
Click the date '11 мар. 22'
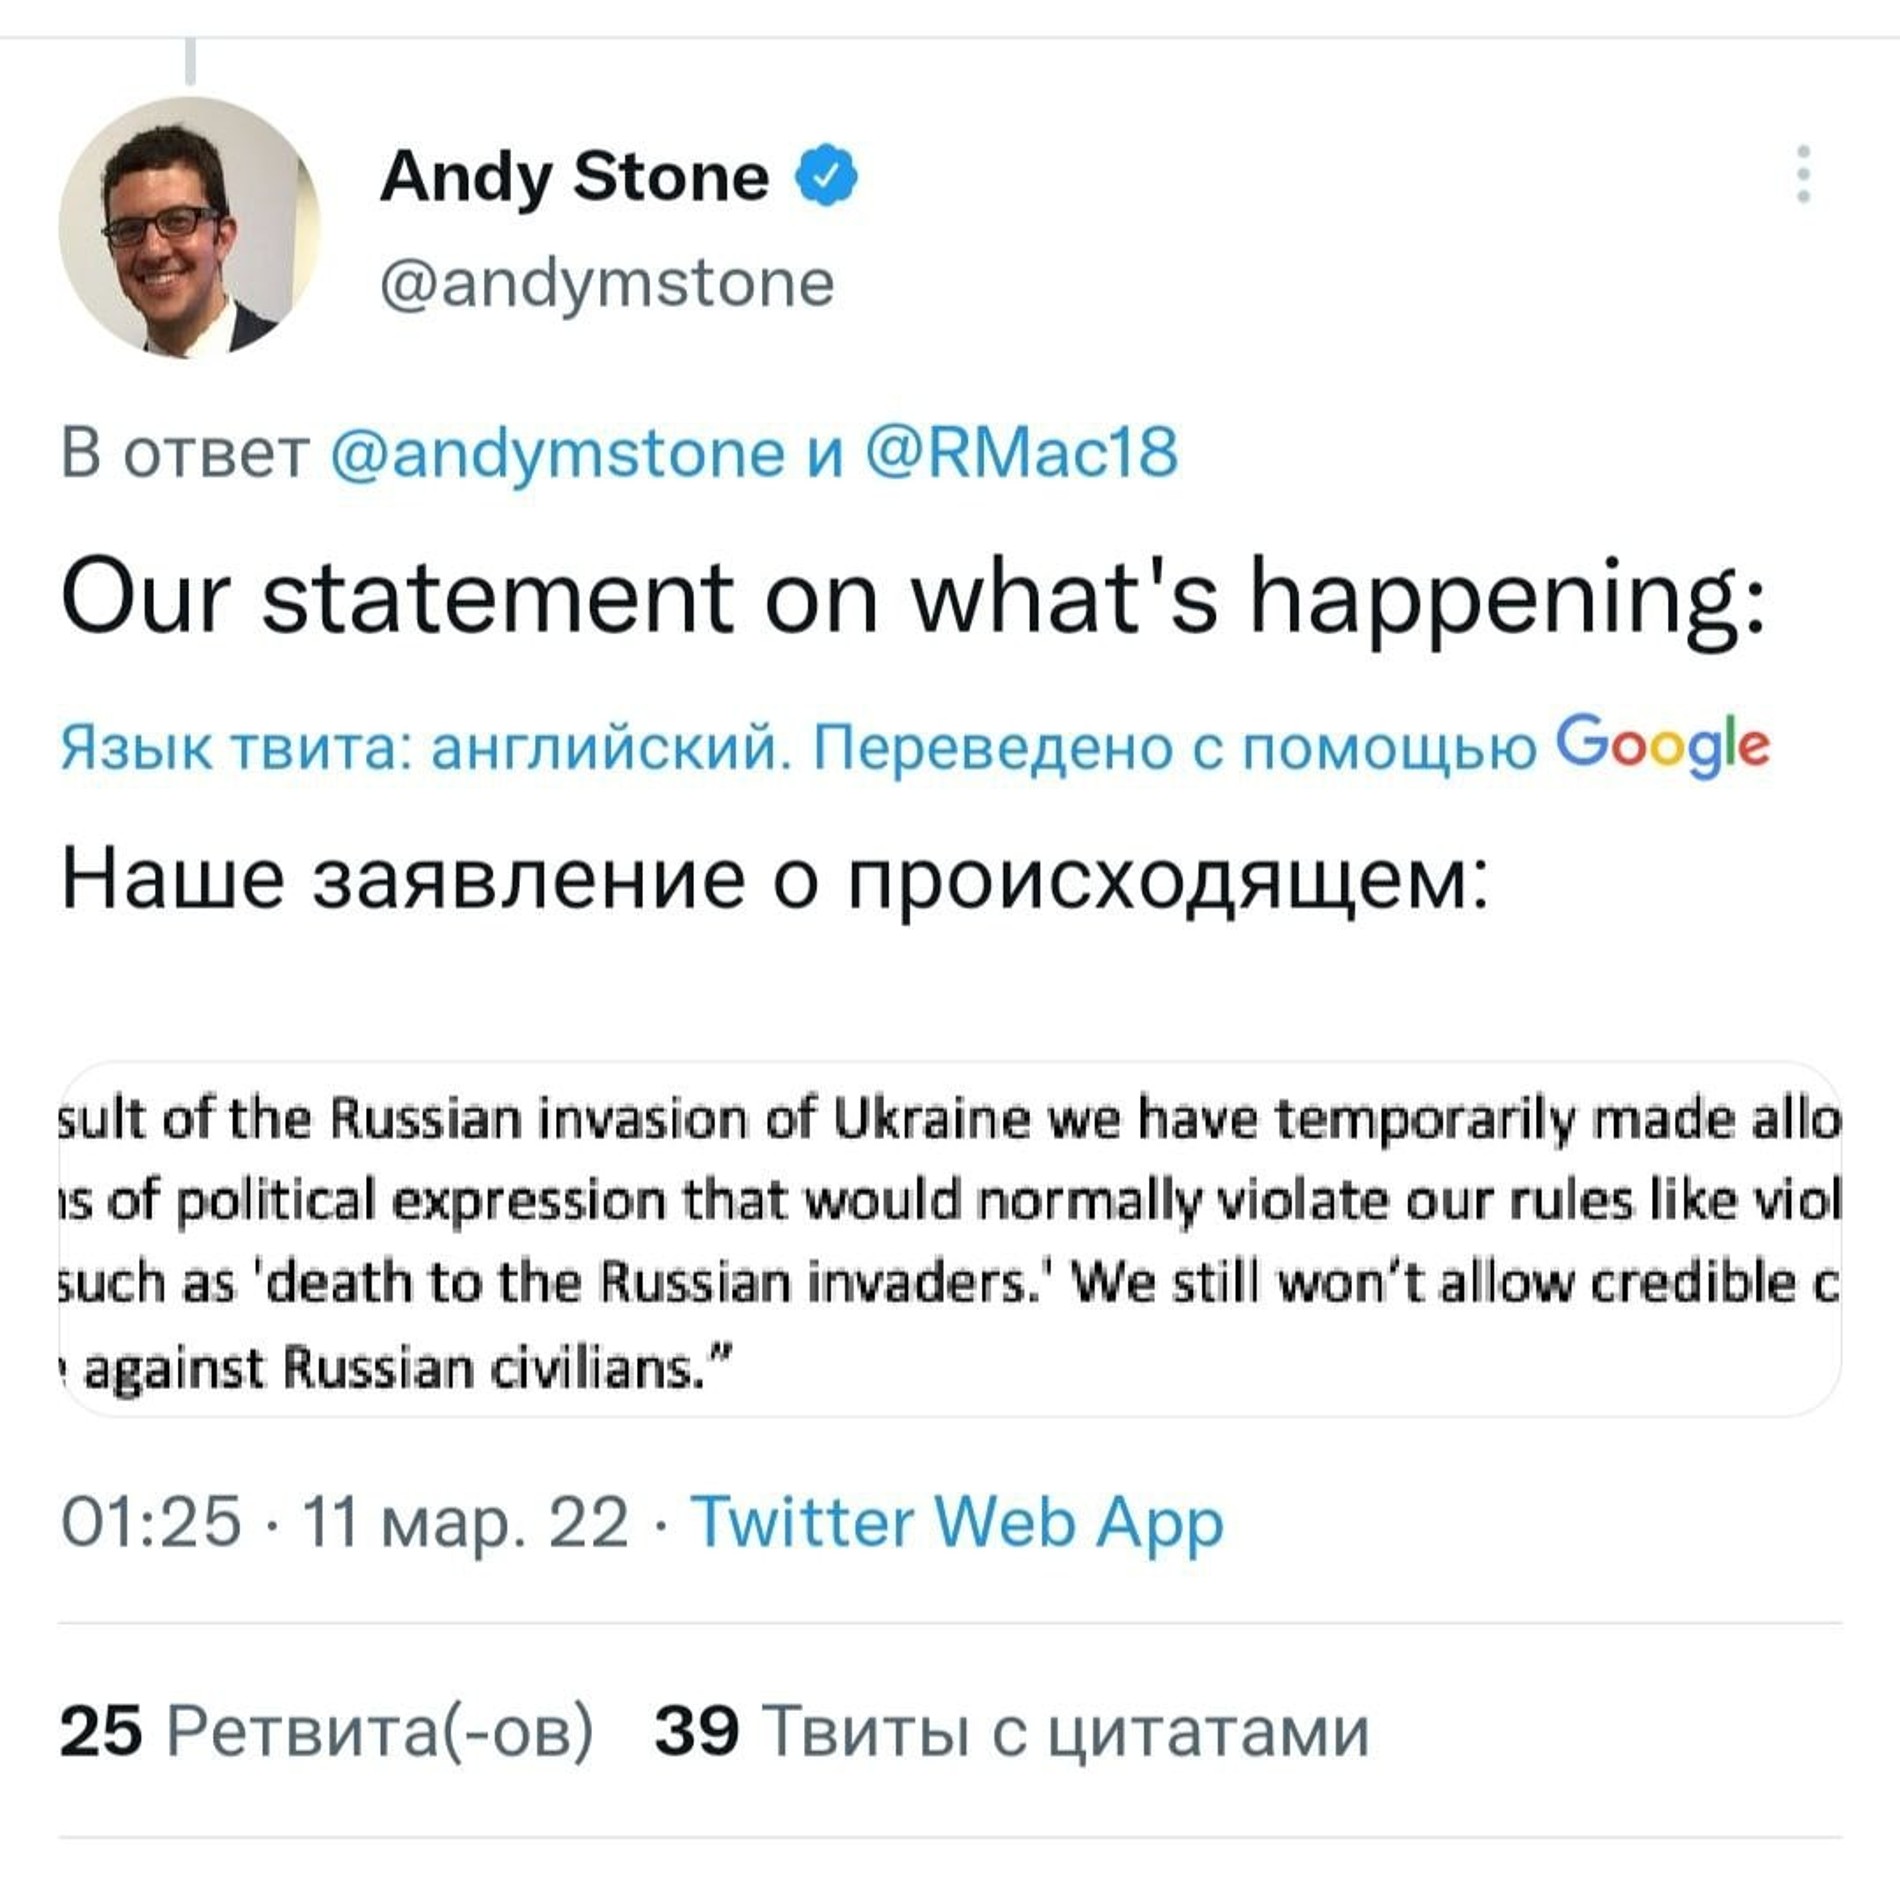click(x=465, y=1521)
